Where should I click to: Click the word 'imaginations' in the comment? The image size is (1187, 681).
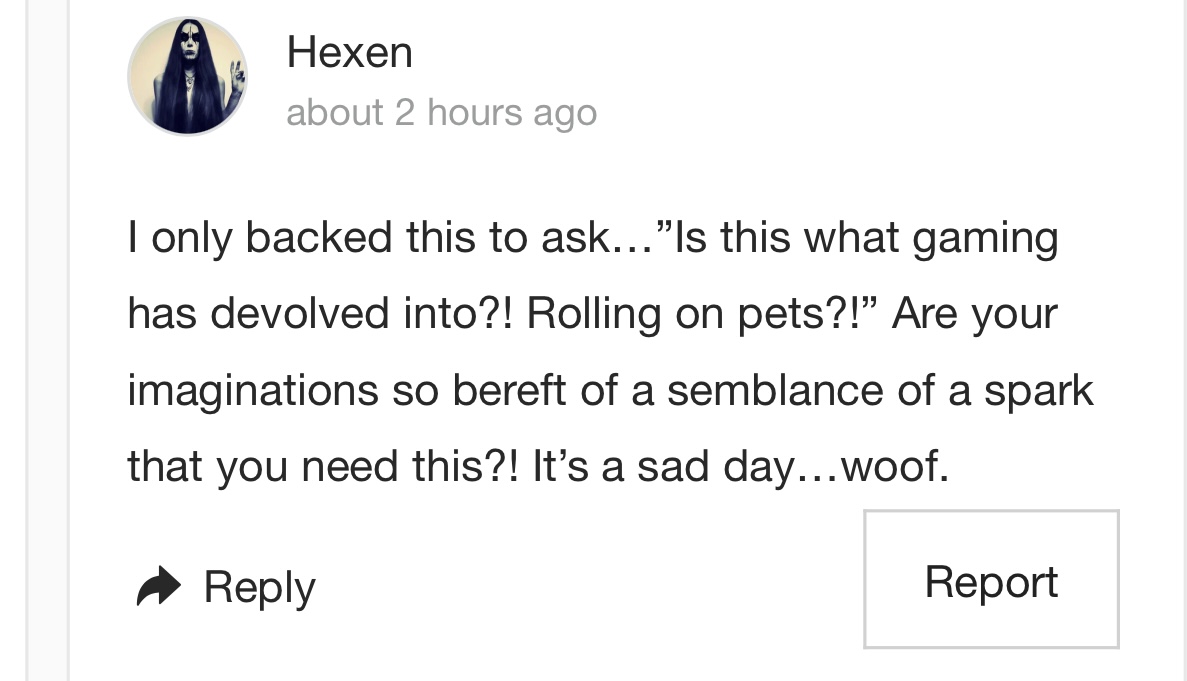coord(252,390)
